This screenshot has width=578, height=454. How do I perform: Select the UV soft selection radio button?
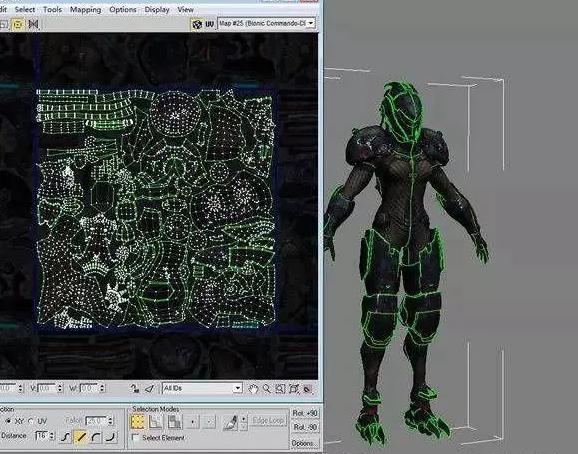(31, 421)
